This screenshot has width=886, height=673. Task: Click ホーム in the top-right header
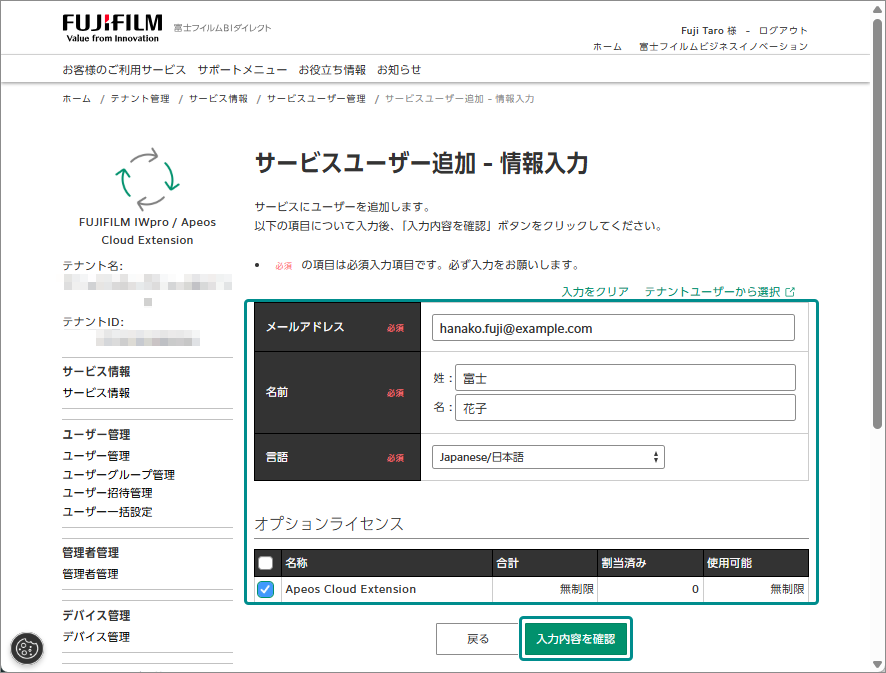pyautogui.click(x=607, y=46)
